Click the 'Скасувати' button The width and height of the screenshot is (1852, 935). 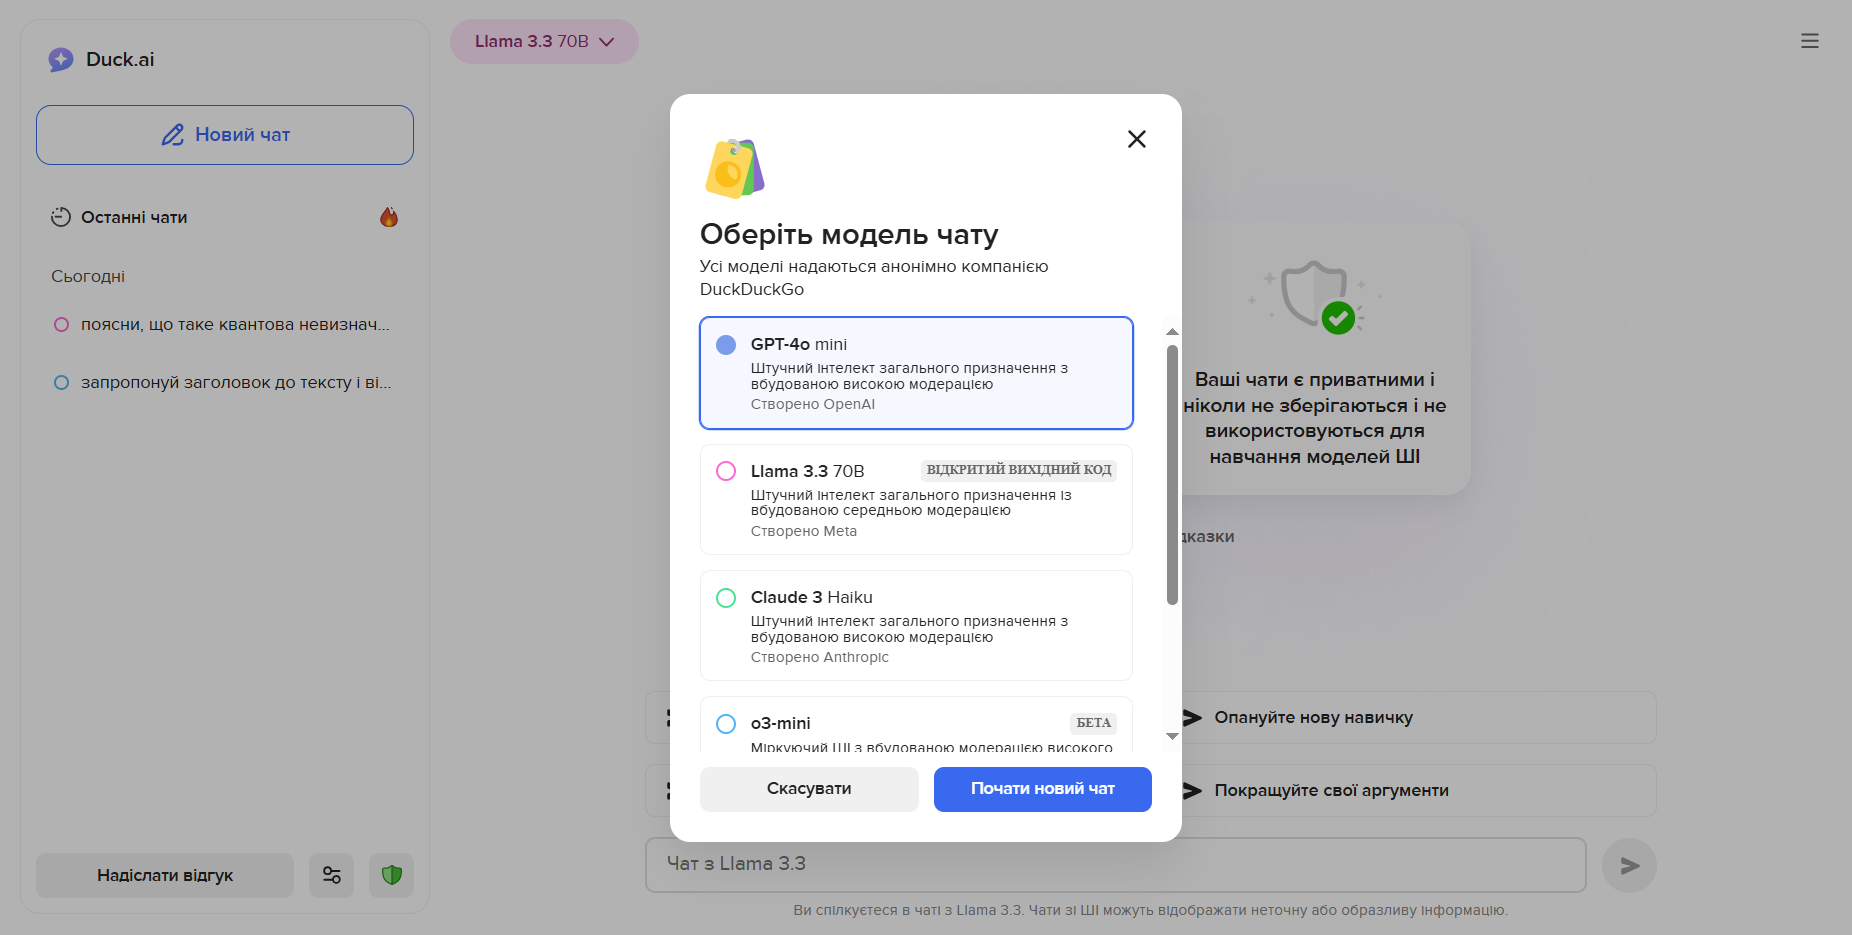809,789
